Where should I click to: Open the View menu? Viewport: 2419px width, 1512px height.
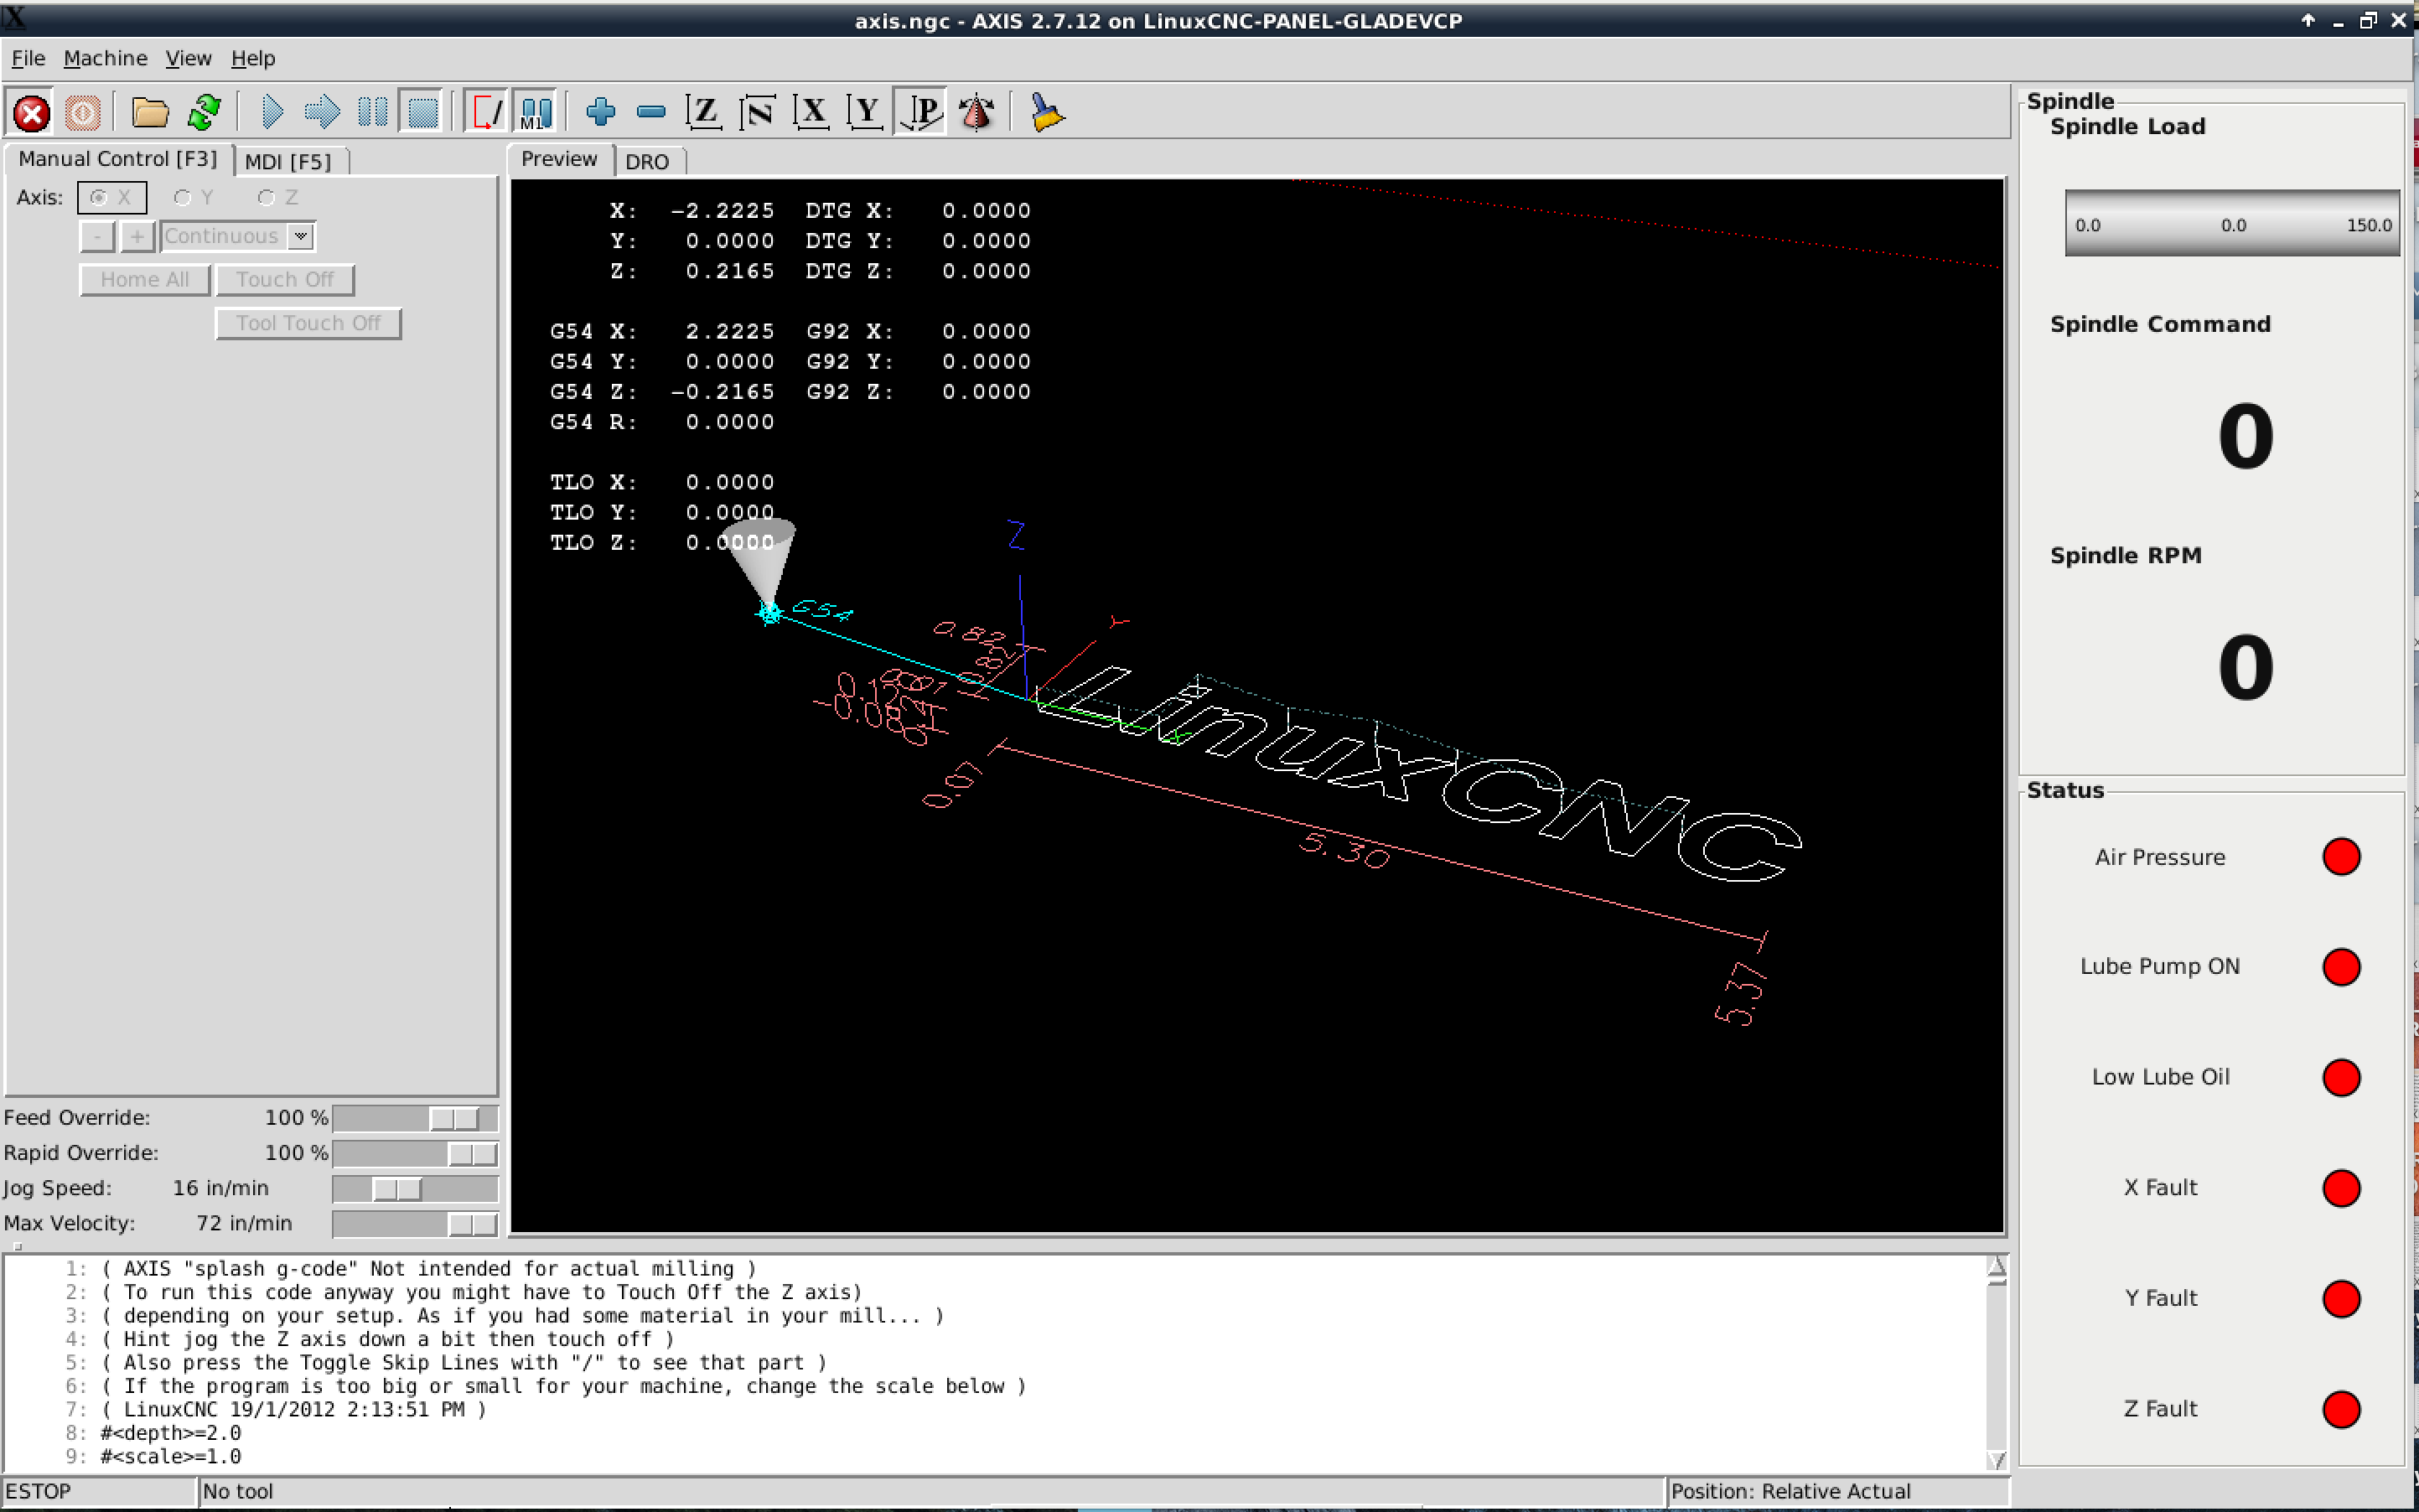[188, 58]
